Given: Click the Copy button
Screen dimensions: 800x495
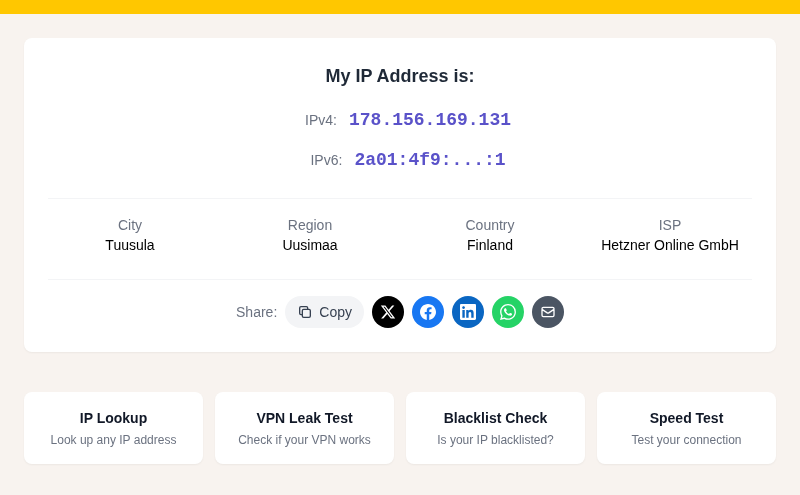Looking at the screenshot, I should coord(324,312).
